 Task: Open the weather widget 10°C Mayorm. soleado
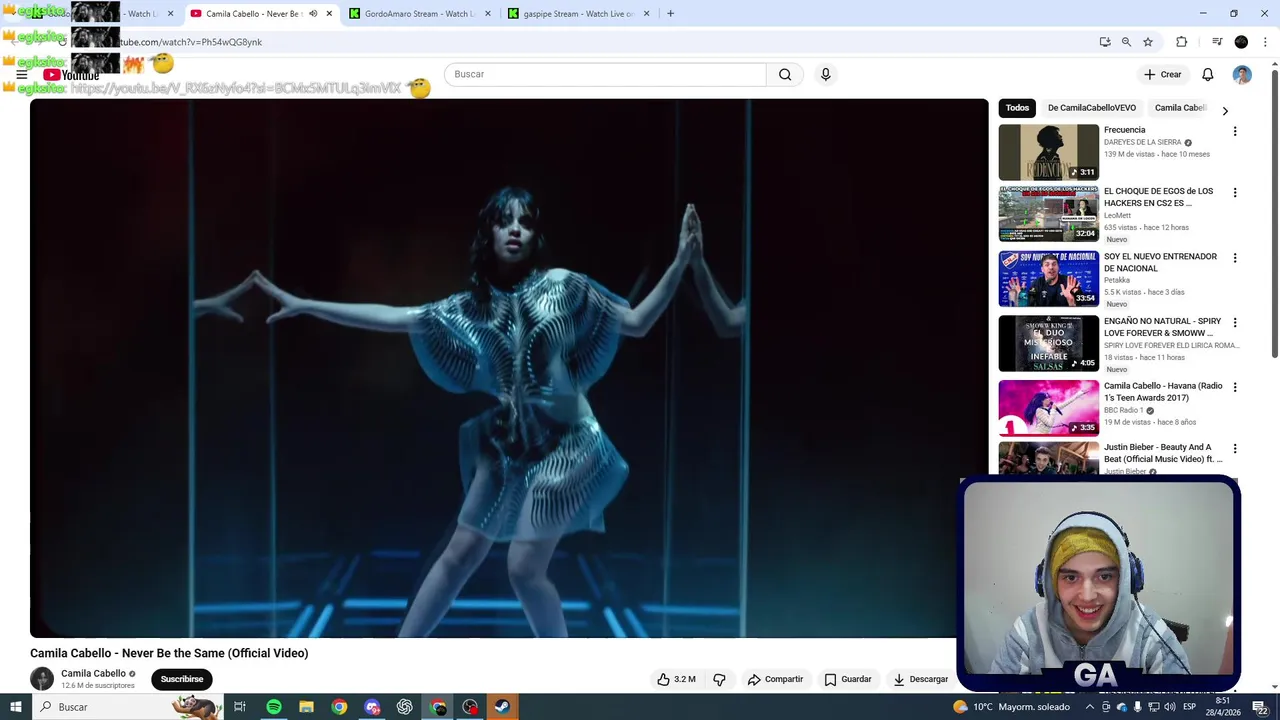pyautogui.click(x=1011, y=707)
